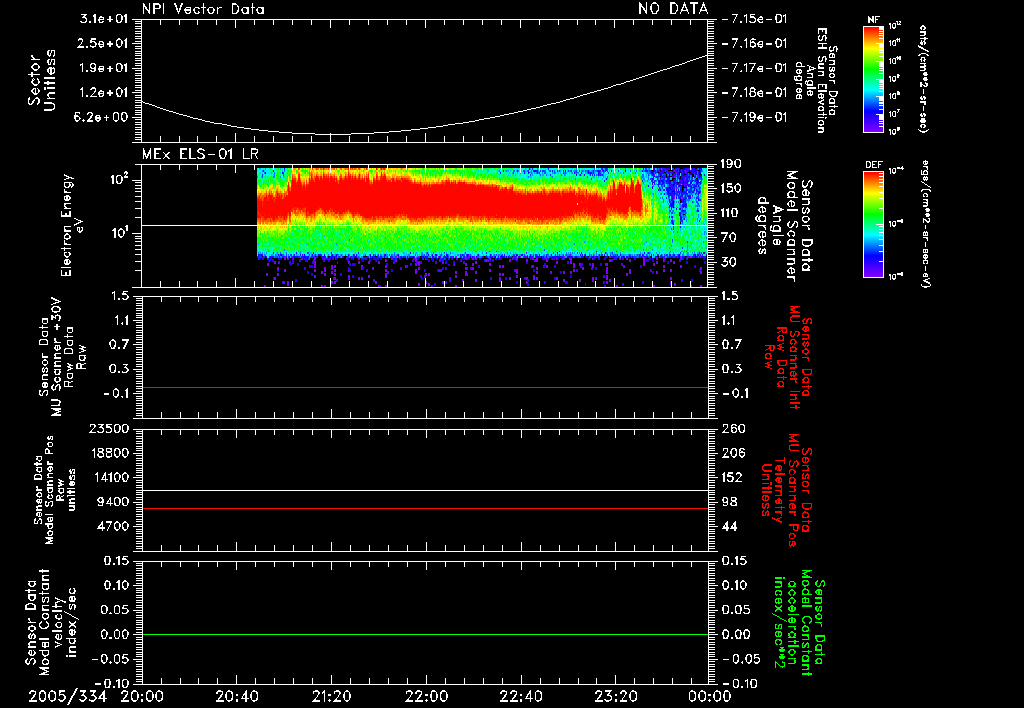This screenshot has width=1024, height=708.
Task: Click the '110' scanner angle tick
Action: click(x=731, y=213)
